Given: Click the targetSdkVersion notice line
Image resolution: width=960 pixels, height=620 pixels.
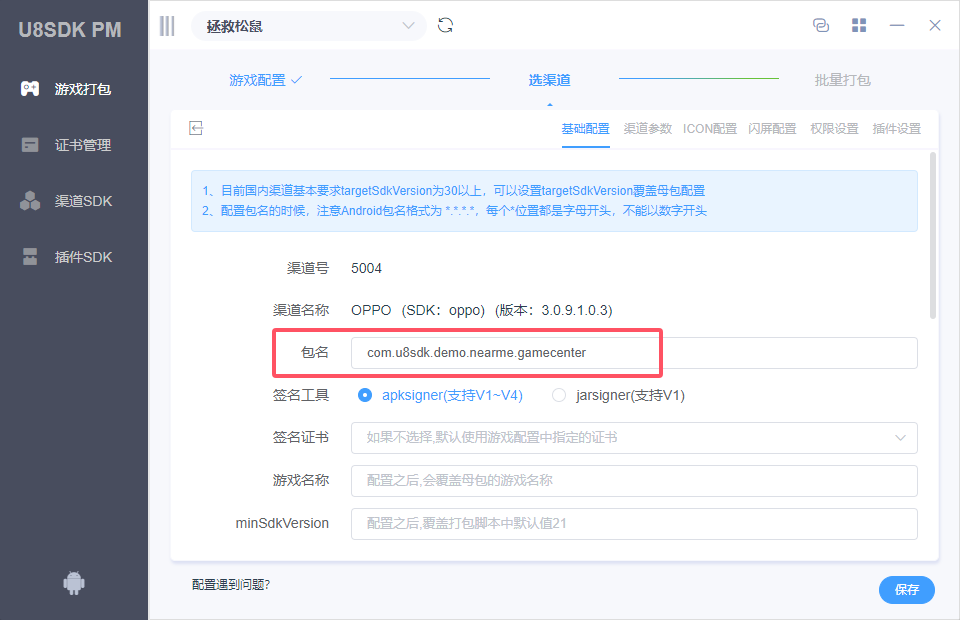Looking at the screenshot, I should [x=454, y=190].
